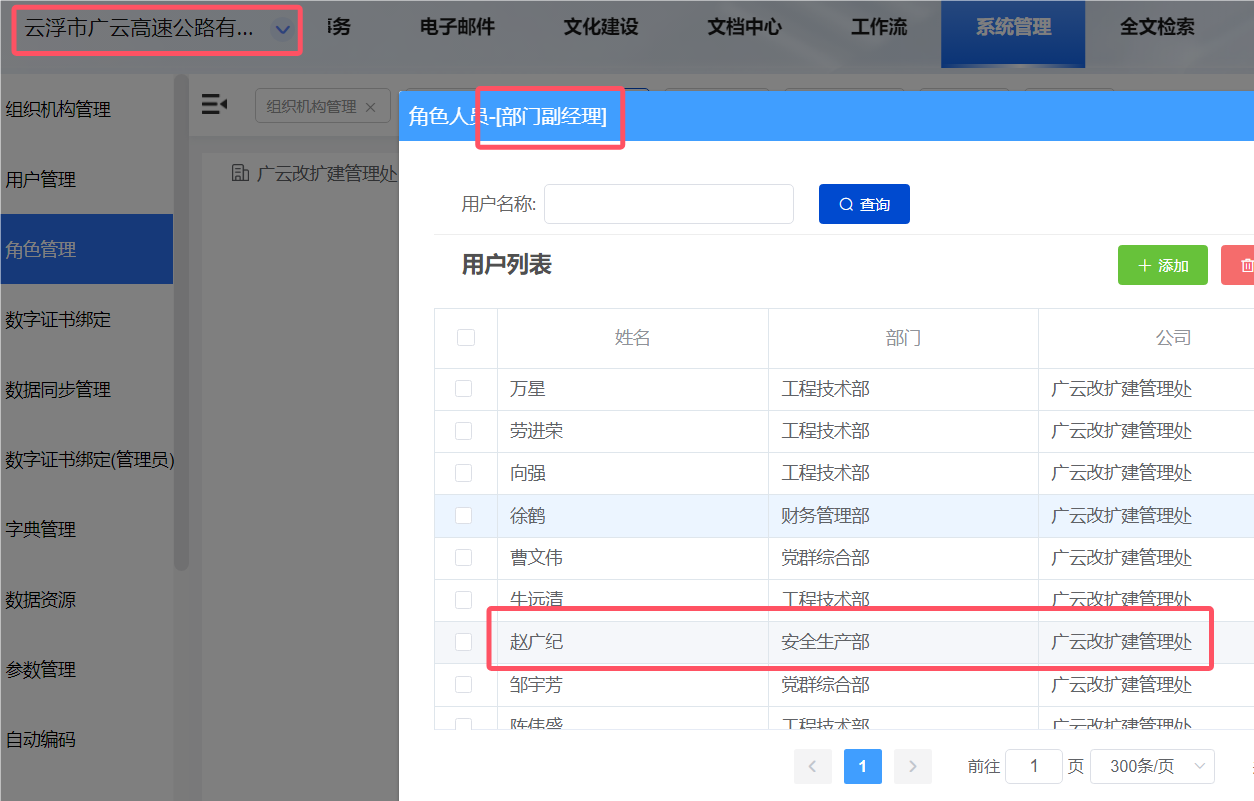Open the 电子邮件 top tab

point(457,28)
